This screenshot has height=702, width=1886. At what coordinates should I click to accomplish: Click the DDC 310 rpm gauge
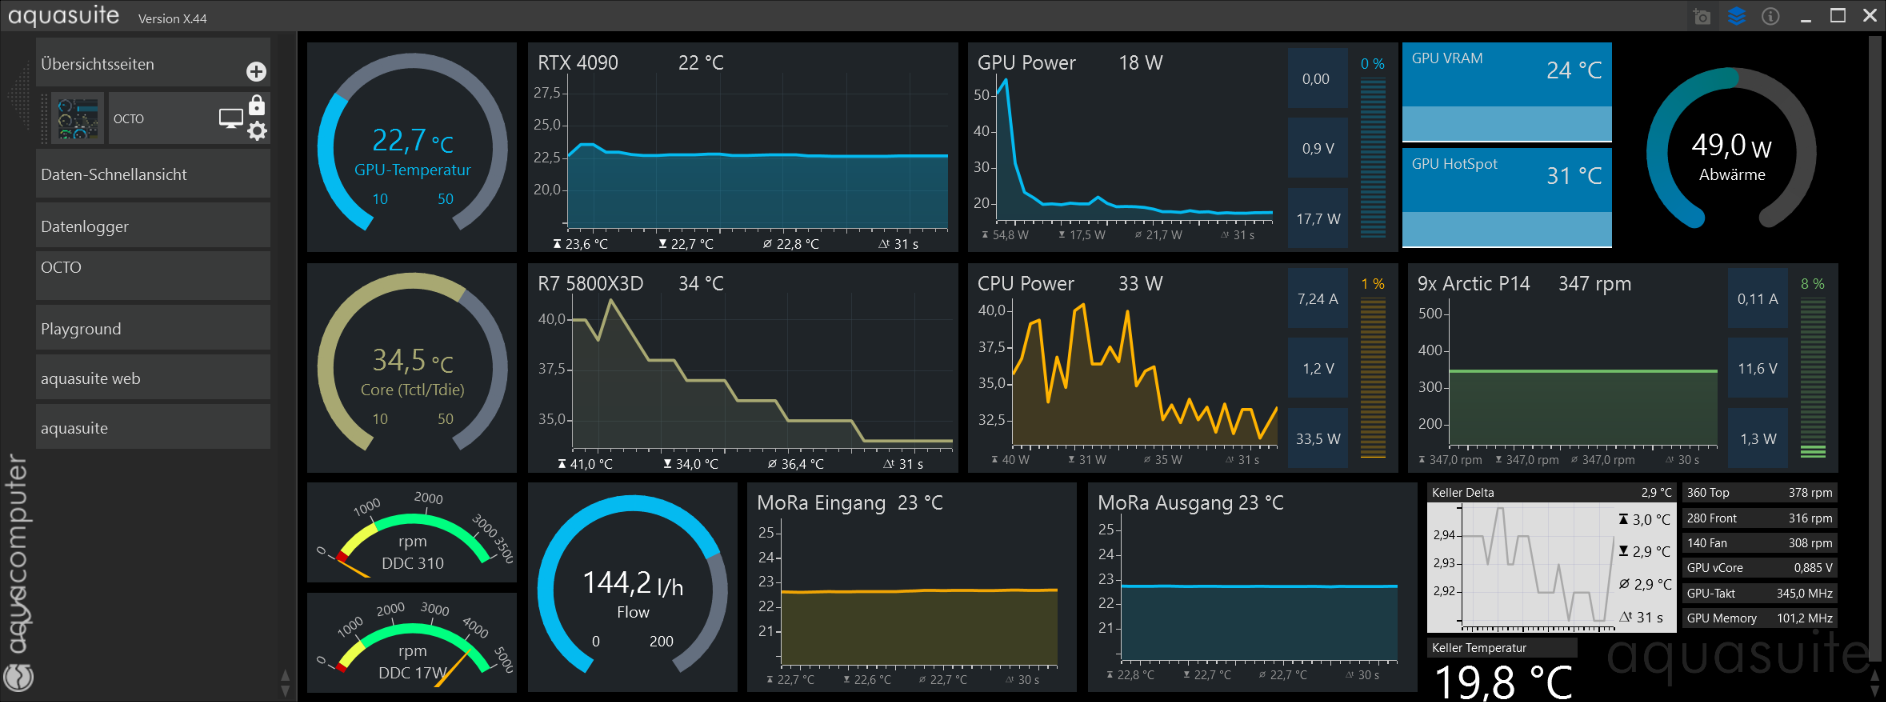coord(412,533)
